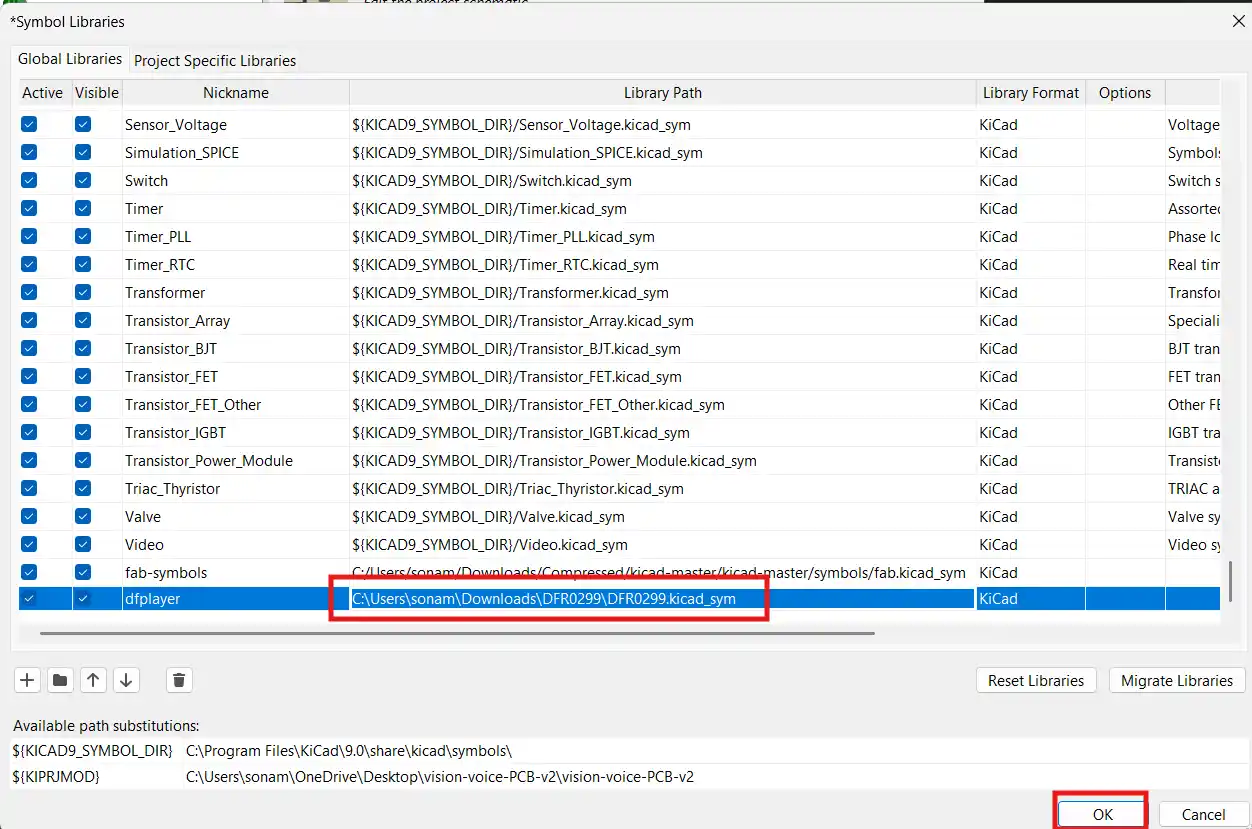
Task: Select the fab-symbols library path cell
Action: (x=663, y=573)
